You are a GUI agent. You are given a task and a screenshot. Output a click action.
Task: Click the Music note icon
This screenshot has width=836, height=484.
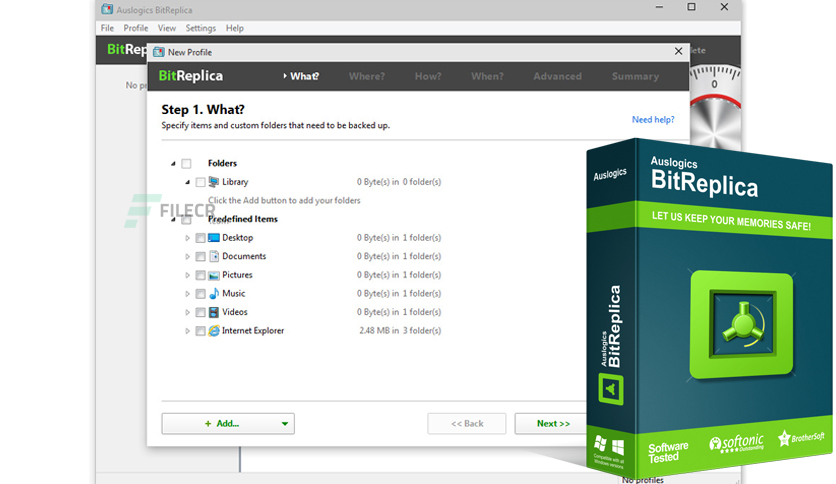[x=214, y=294]
